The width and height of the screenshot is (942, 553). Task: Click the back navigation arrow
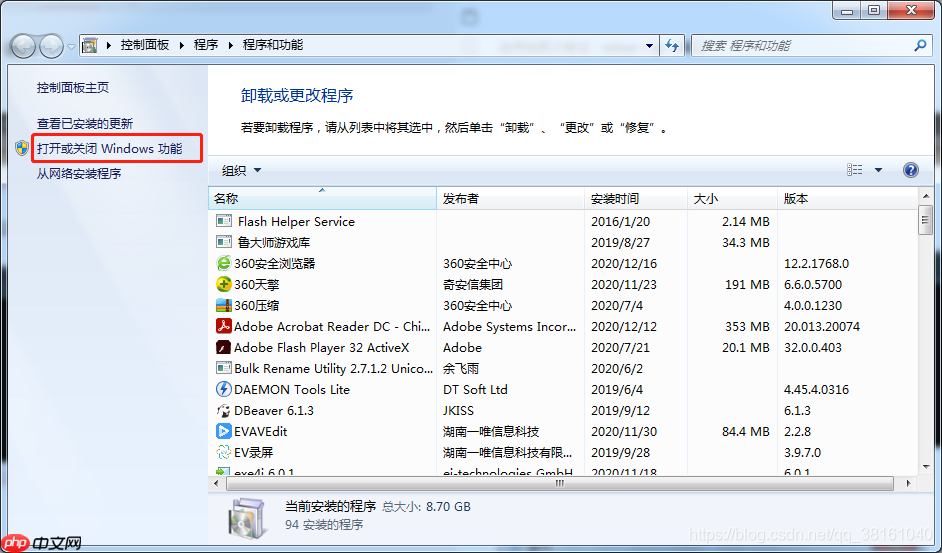point(24,46)
